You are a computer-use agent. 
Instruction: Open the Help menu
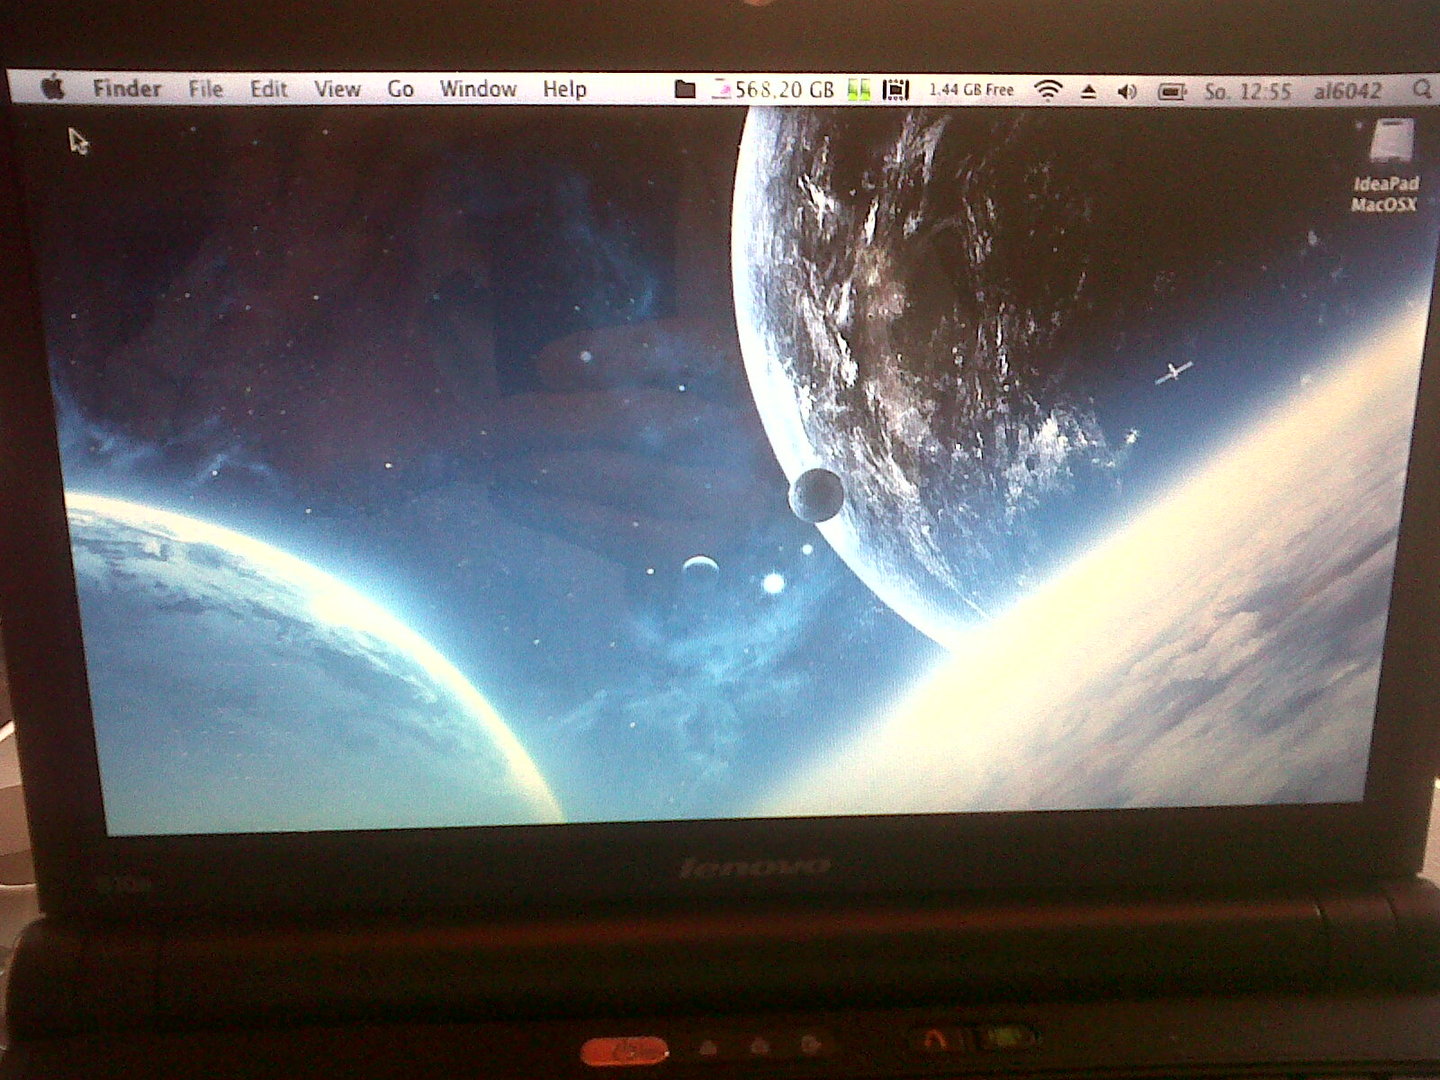point(564,89)
